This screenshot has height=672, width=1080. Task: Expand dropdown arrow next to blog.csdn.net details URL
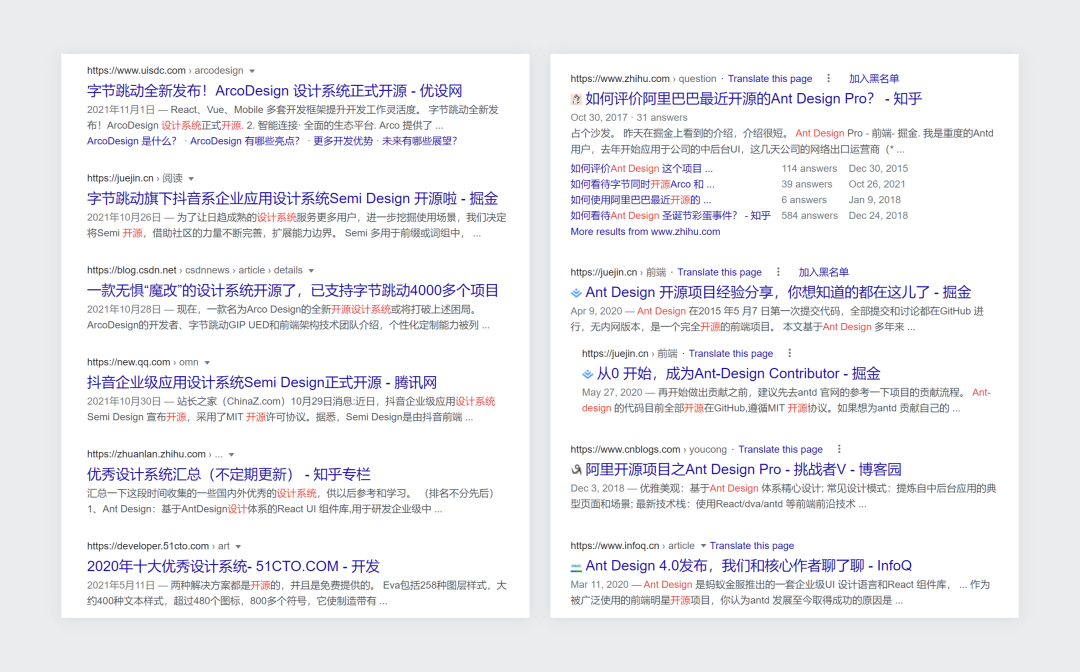point(311,271)
